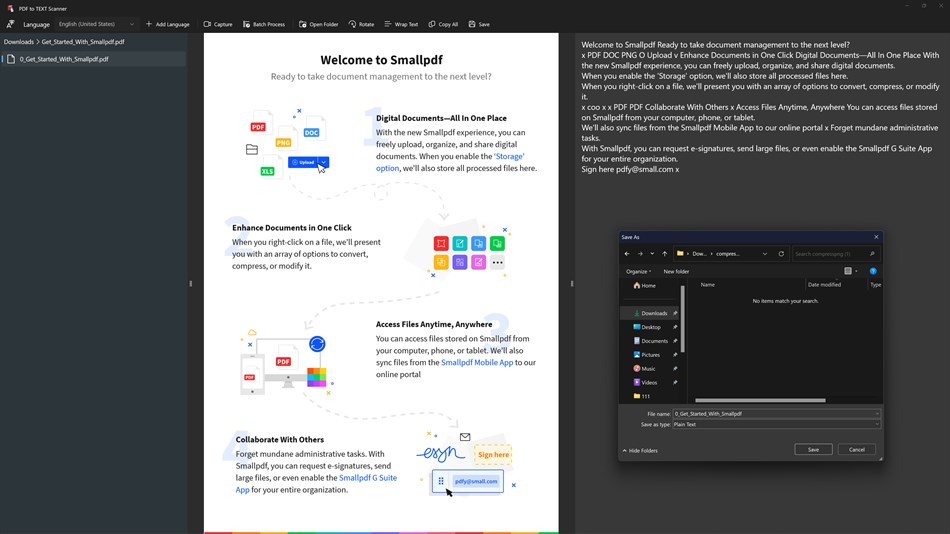Click the Language icon in toolbar
The height and width of the screenshot is (534, 950).
[10, 24]
